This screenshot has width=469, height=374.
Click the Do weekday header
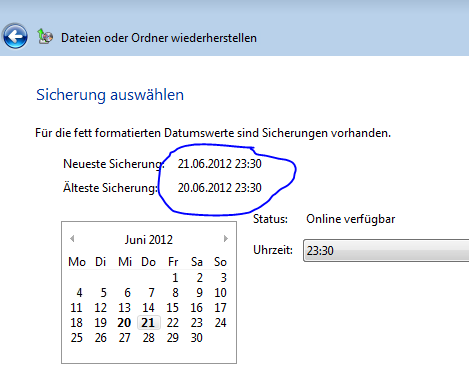(148, 262)
